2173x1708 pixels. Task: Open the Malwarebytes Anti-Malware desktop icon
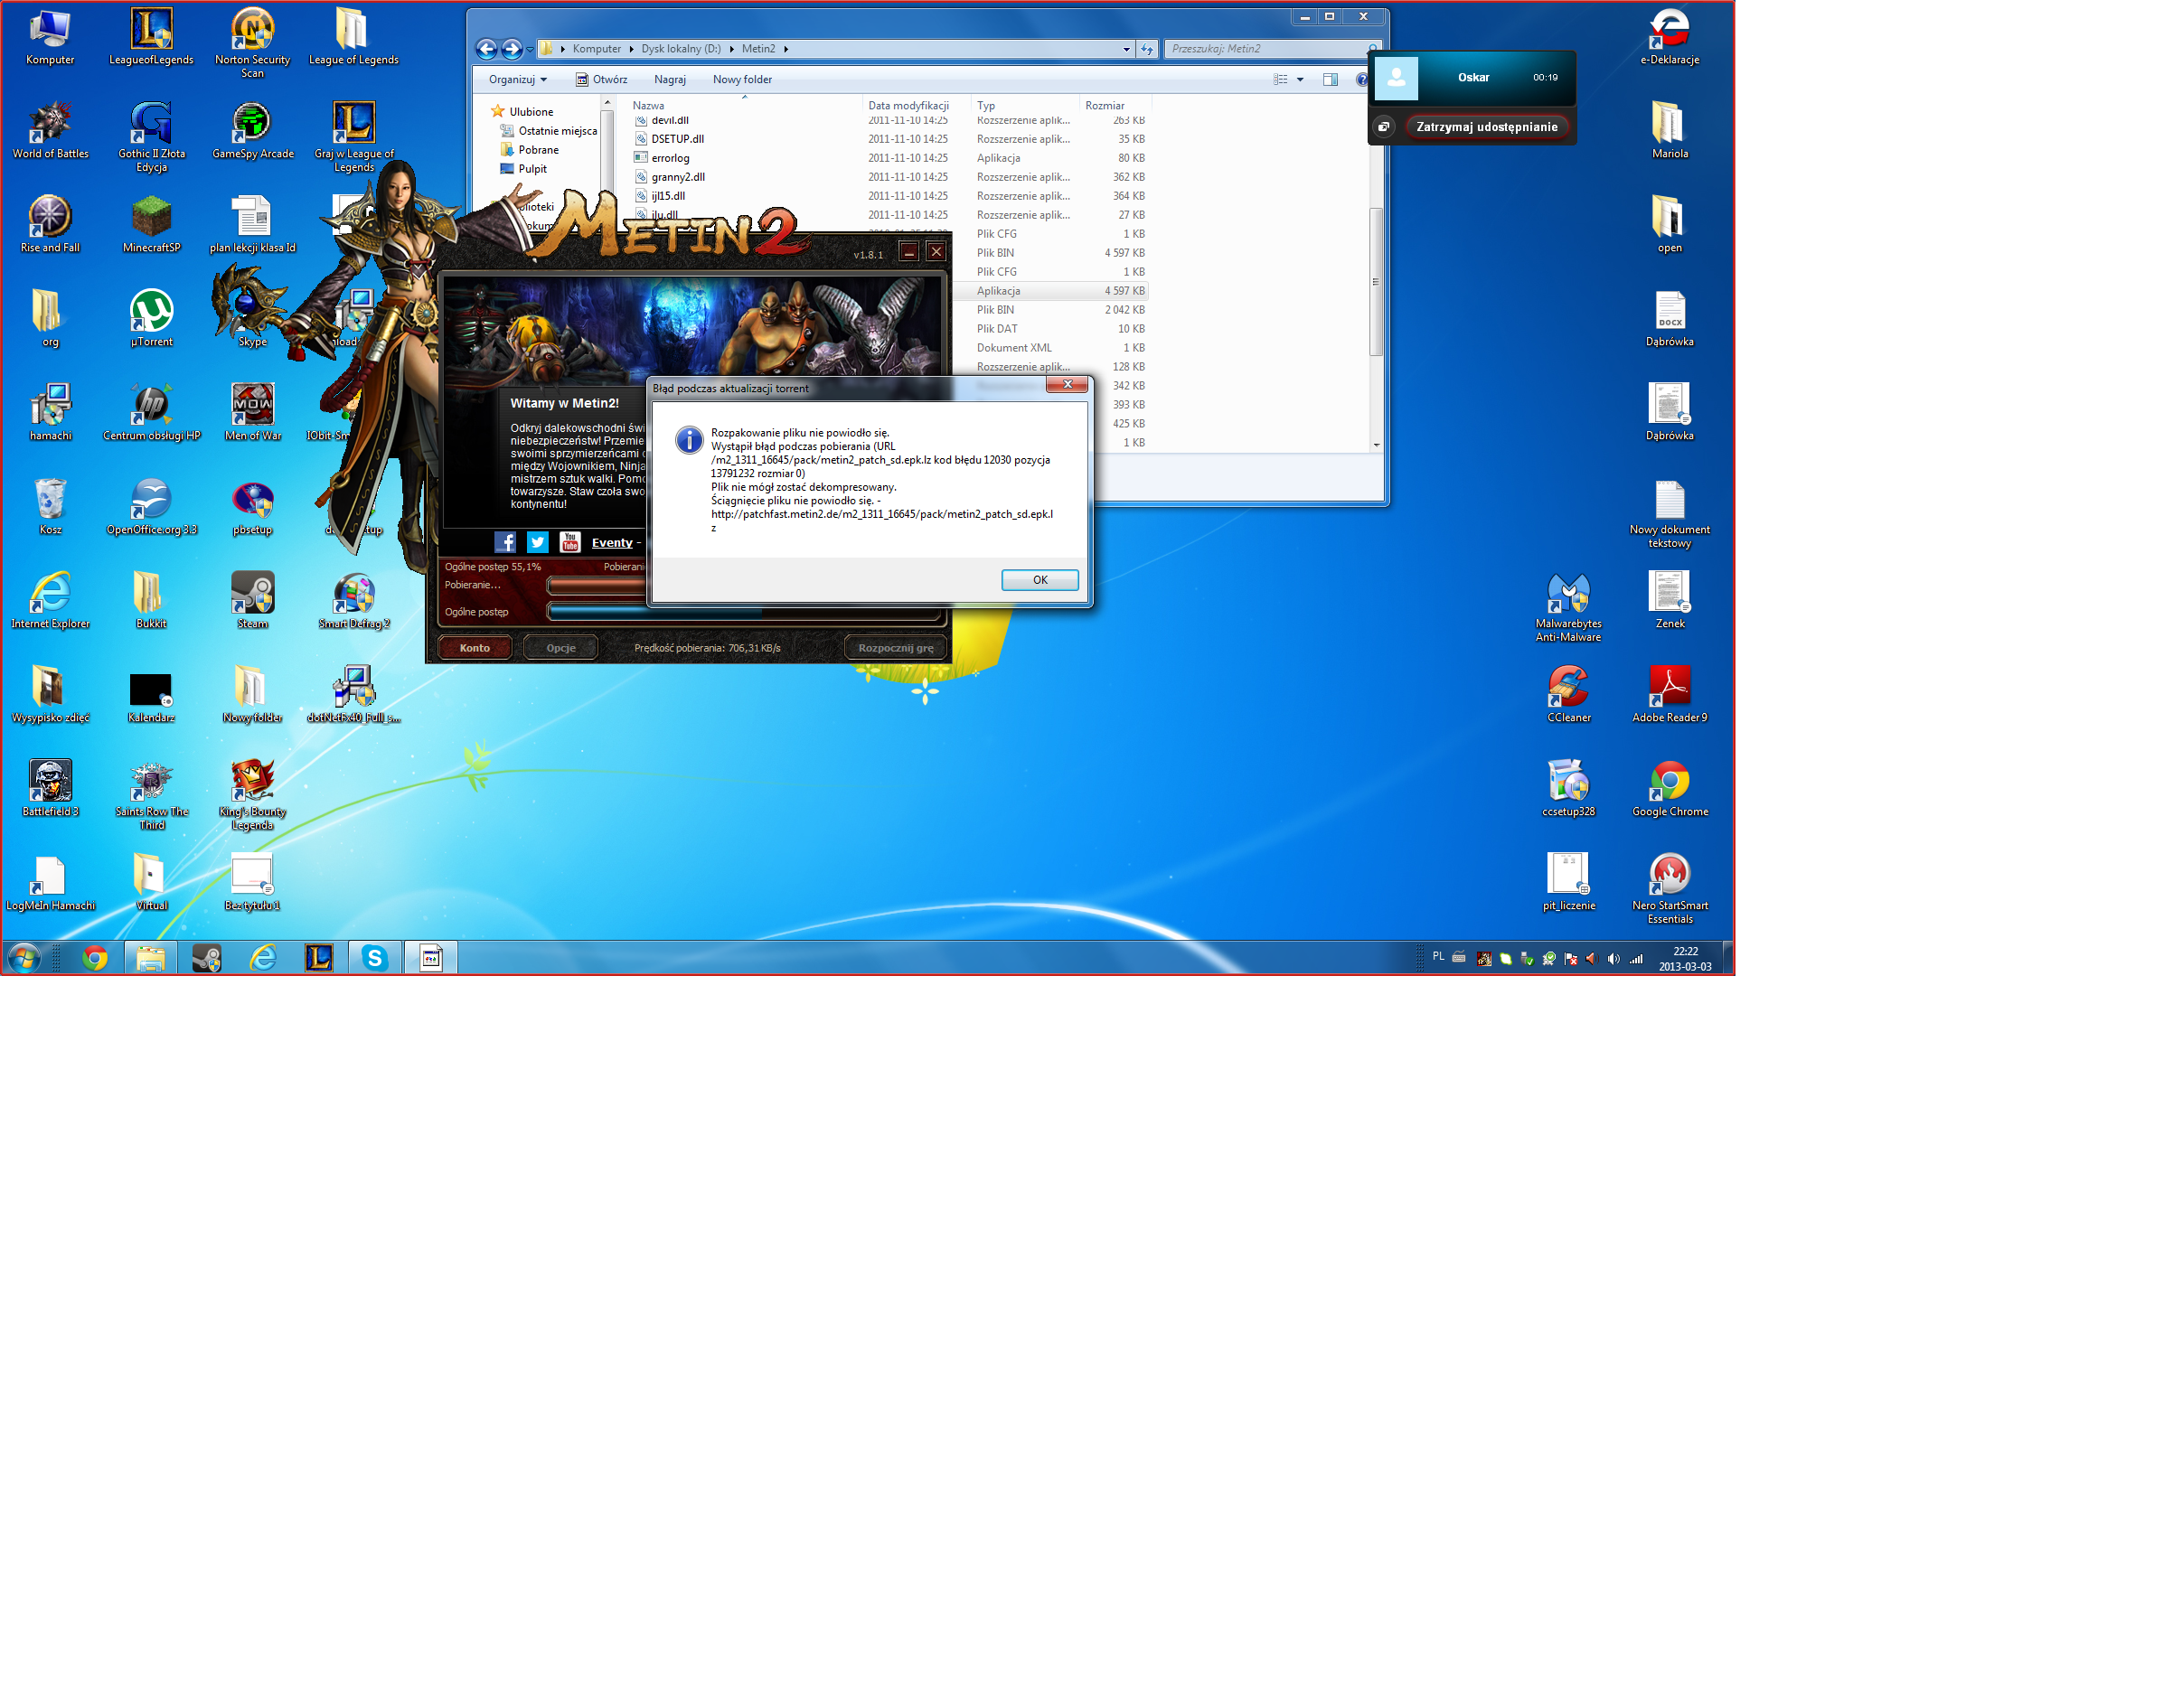(1568, 609)
